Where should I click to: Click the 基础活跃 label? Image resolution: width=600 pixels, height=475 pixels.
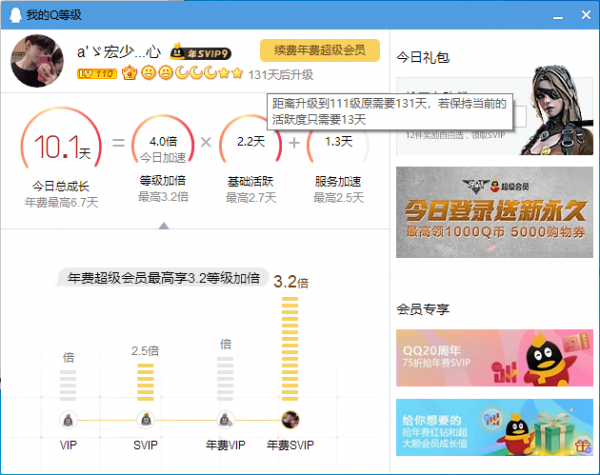[251, 181]
